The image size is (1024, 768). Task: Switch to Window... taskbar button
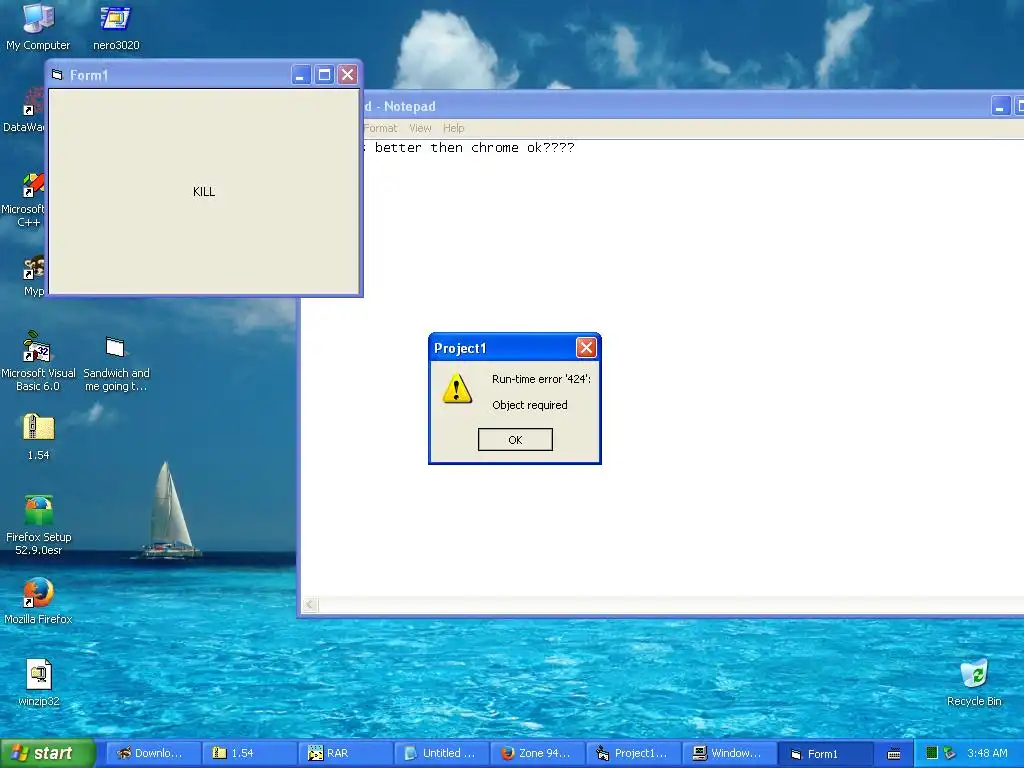click(728, 753)
